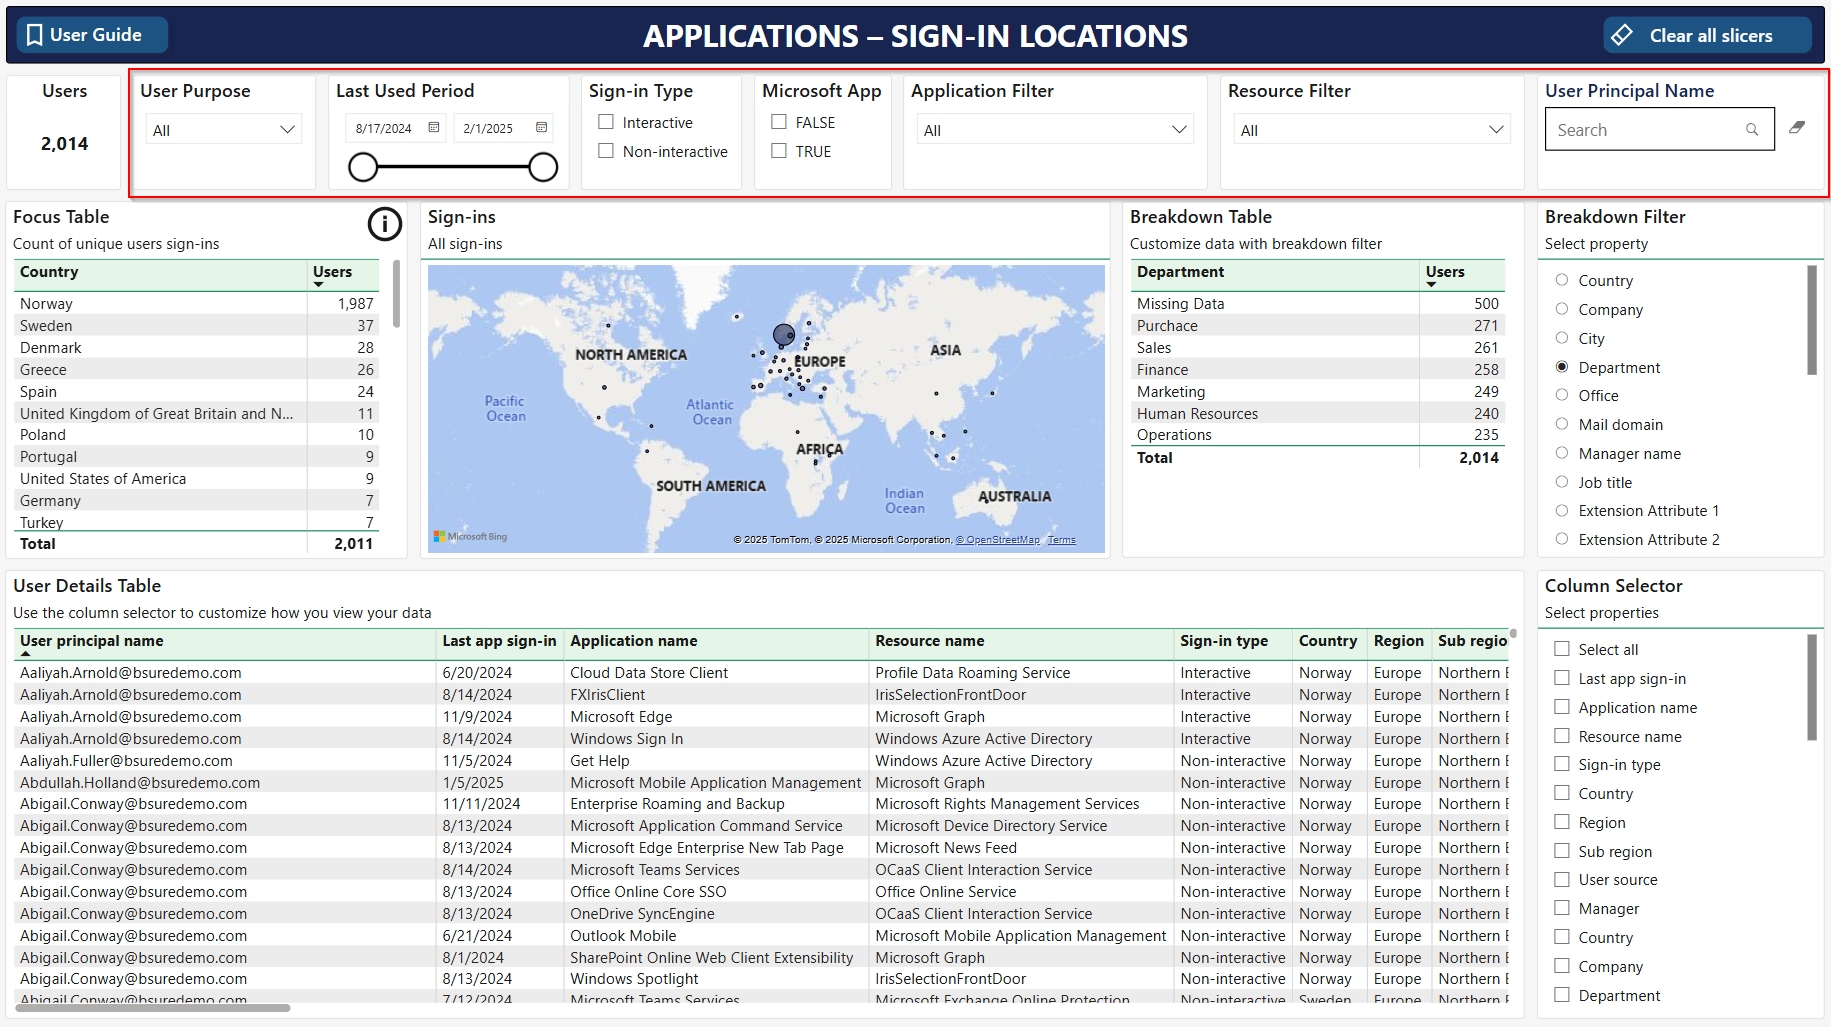Click the User Guide bookmark icon

click(x=35, y=35)
